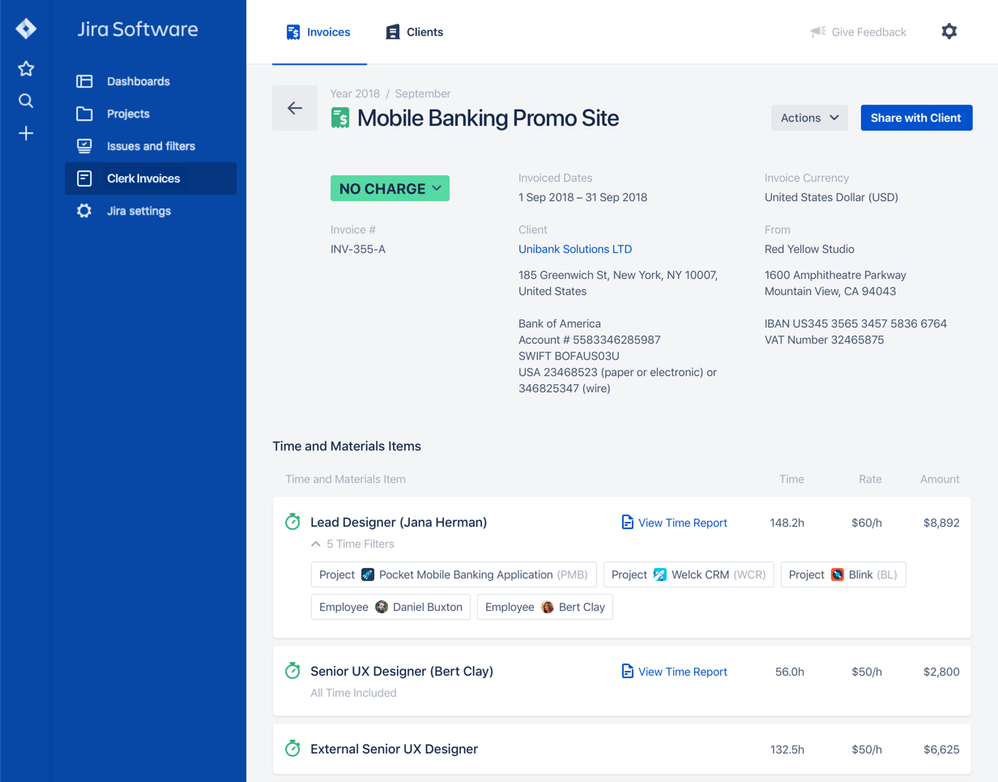Open Jira settings from sidebar
This screenshot has width=998, height=782.
coord(151,211)
